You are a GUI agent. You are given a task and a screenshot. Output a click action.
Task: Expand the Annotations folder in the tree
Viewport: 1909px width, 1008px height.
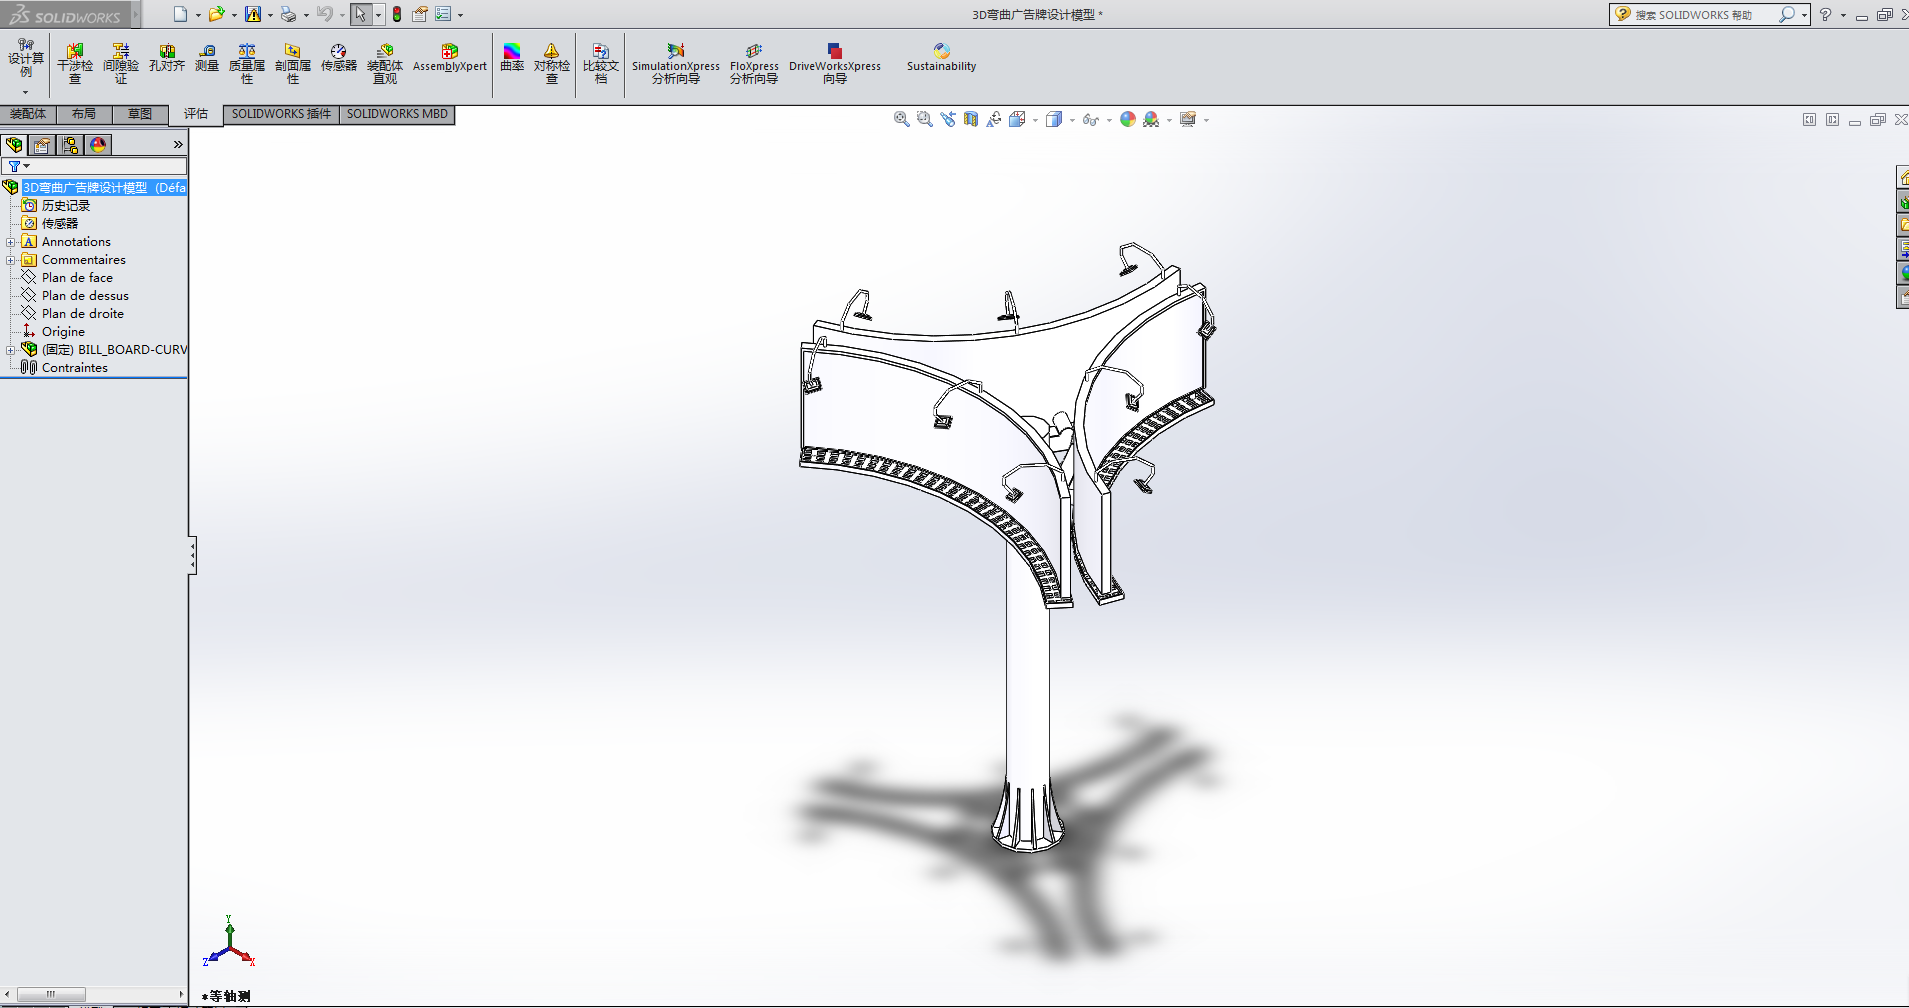pos(10,241)
